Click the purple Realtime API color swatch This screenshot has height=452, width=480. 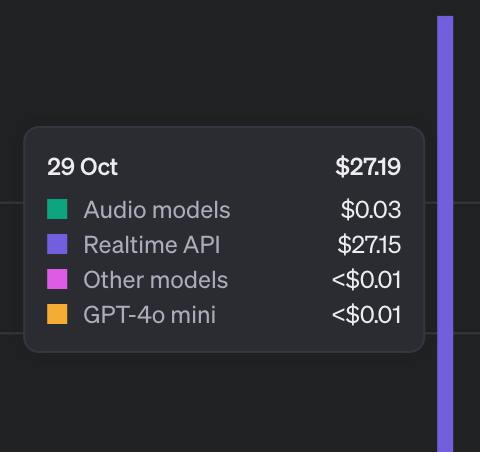click(57, 244)
